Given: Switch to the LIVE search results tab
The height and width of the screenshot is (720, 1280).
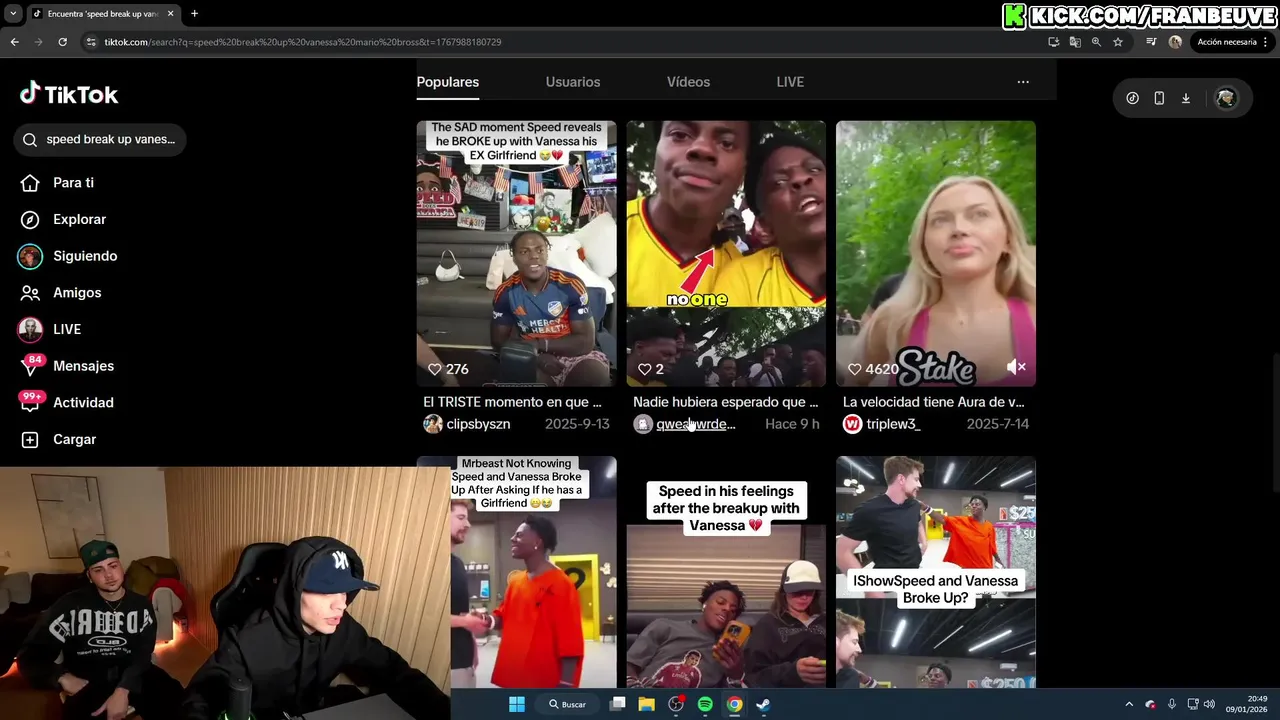Looking at the screenshot, I should tap(790, 82).
